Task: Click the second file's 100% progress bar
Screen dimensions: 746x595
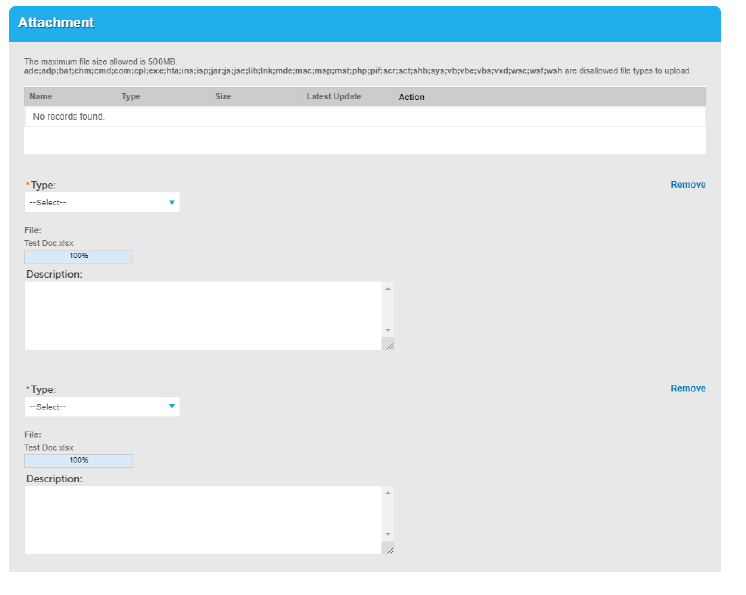Action: (78, 460)
